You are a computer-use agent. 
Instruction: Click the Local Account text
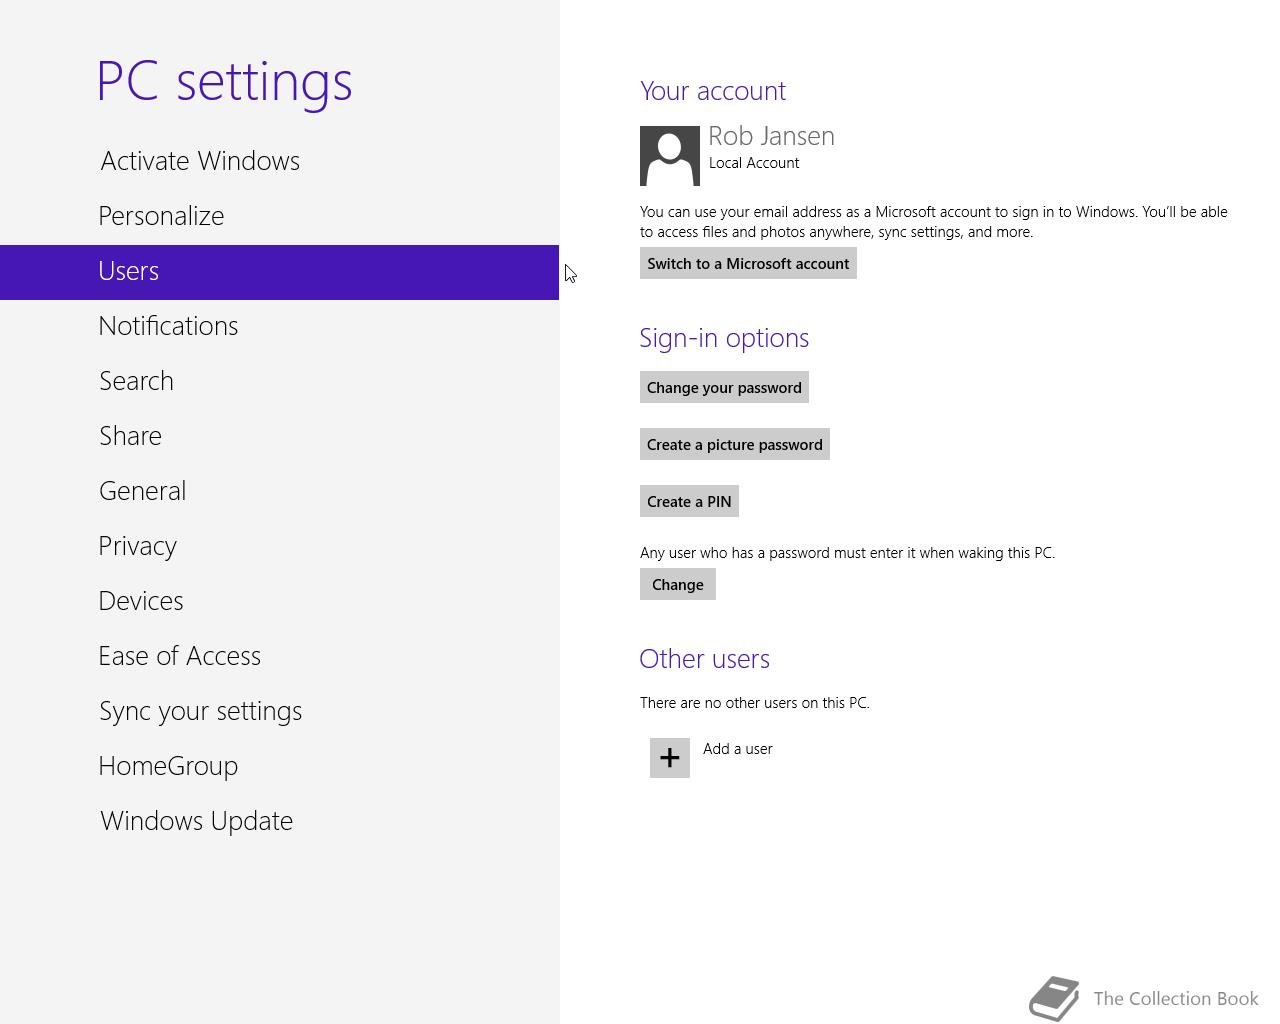(x=754, y=163)
